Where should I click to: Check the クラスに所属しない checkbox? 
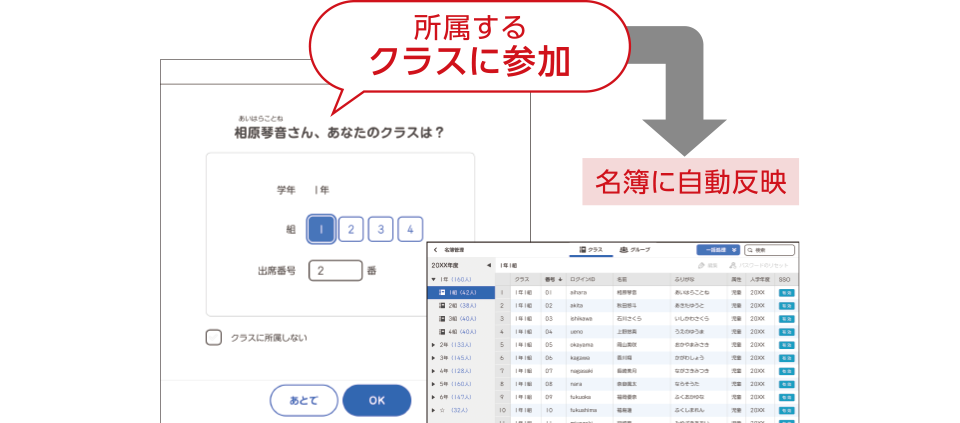point(214,338)
